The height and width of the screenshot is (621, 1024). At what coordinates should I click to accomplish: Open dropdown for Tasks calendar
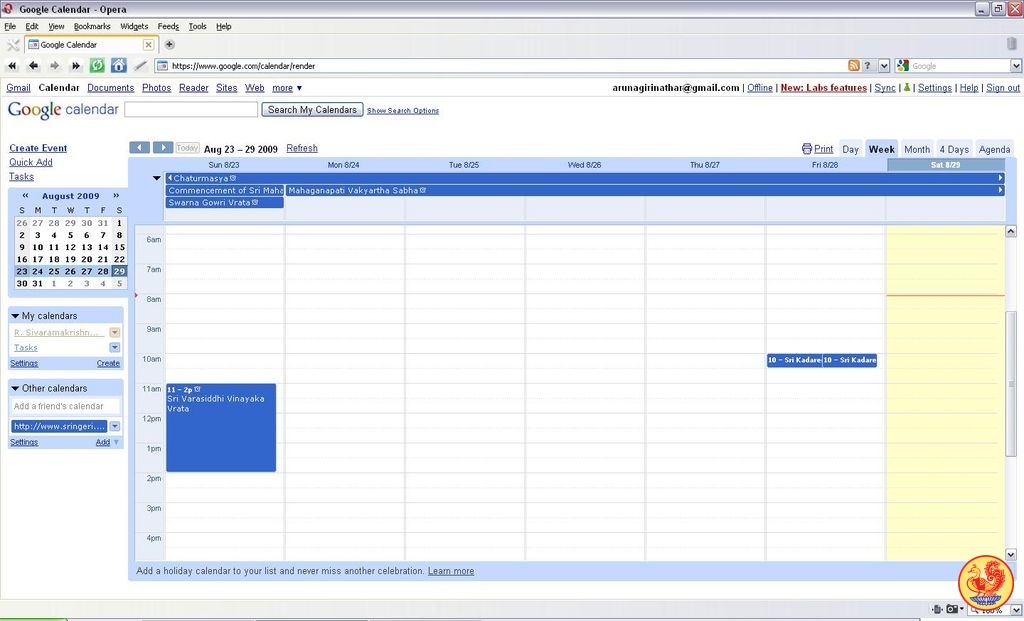point(114,347)
